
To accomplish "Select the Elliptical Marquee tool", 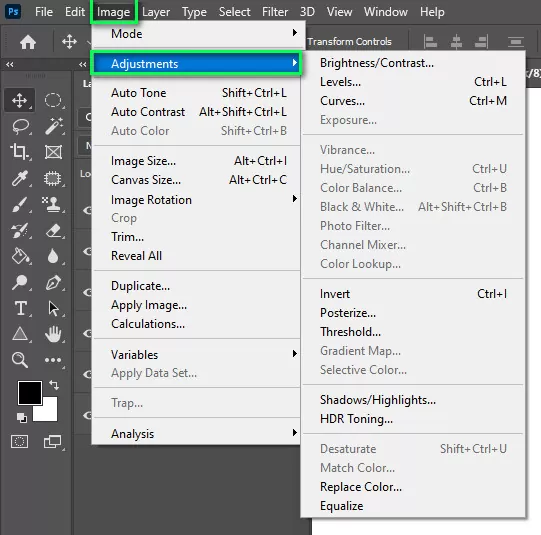I will (x=53, y=100).
